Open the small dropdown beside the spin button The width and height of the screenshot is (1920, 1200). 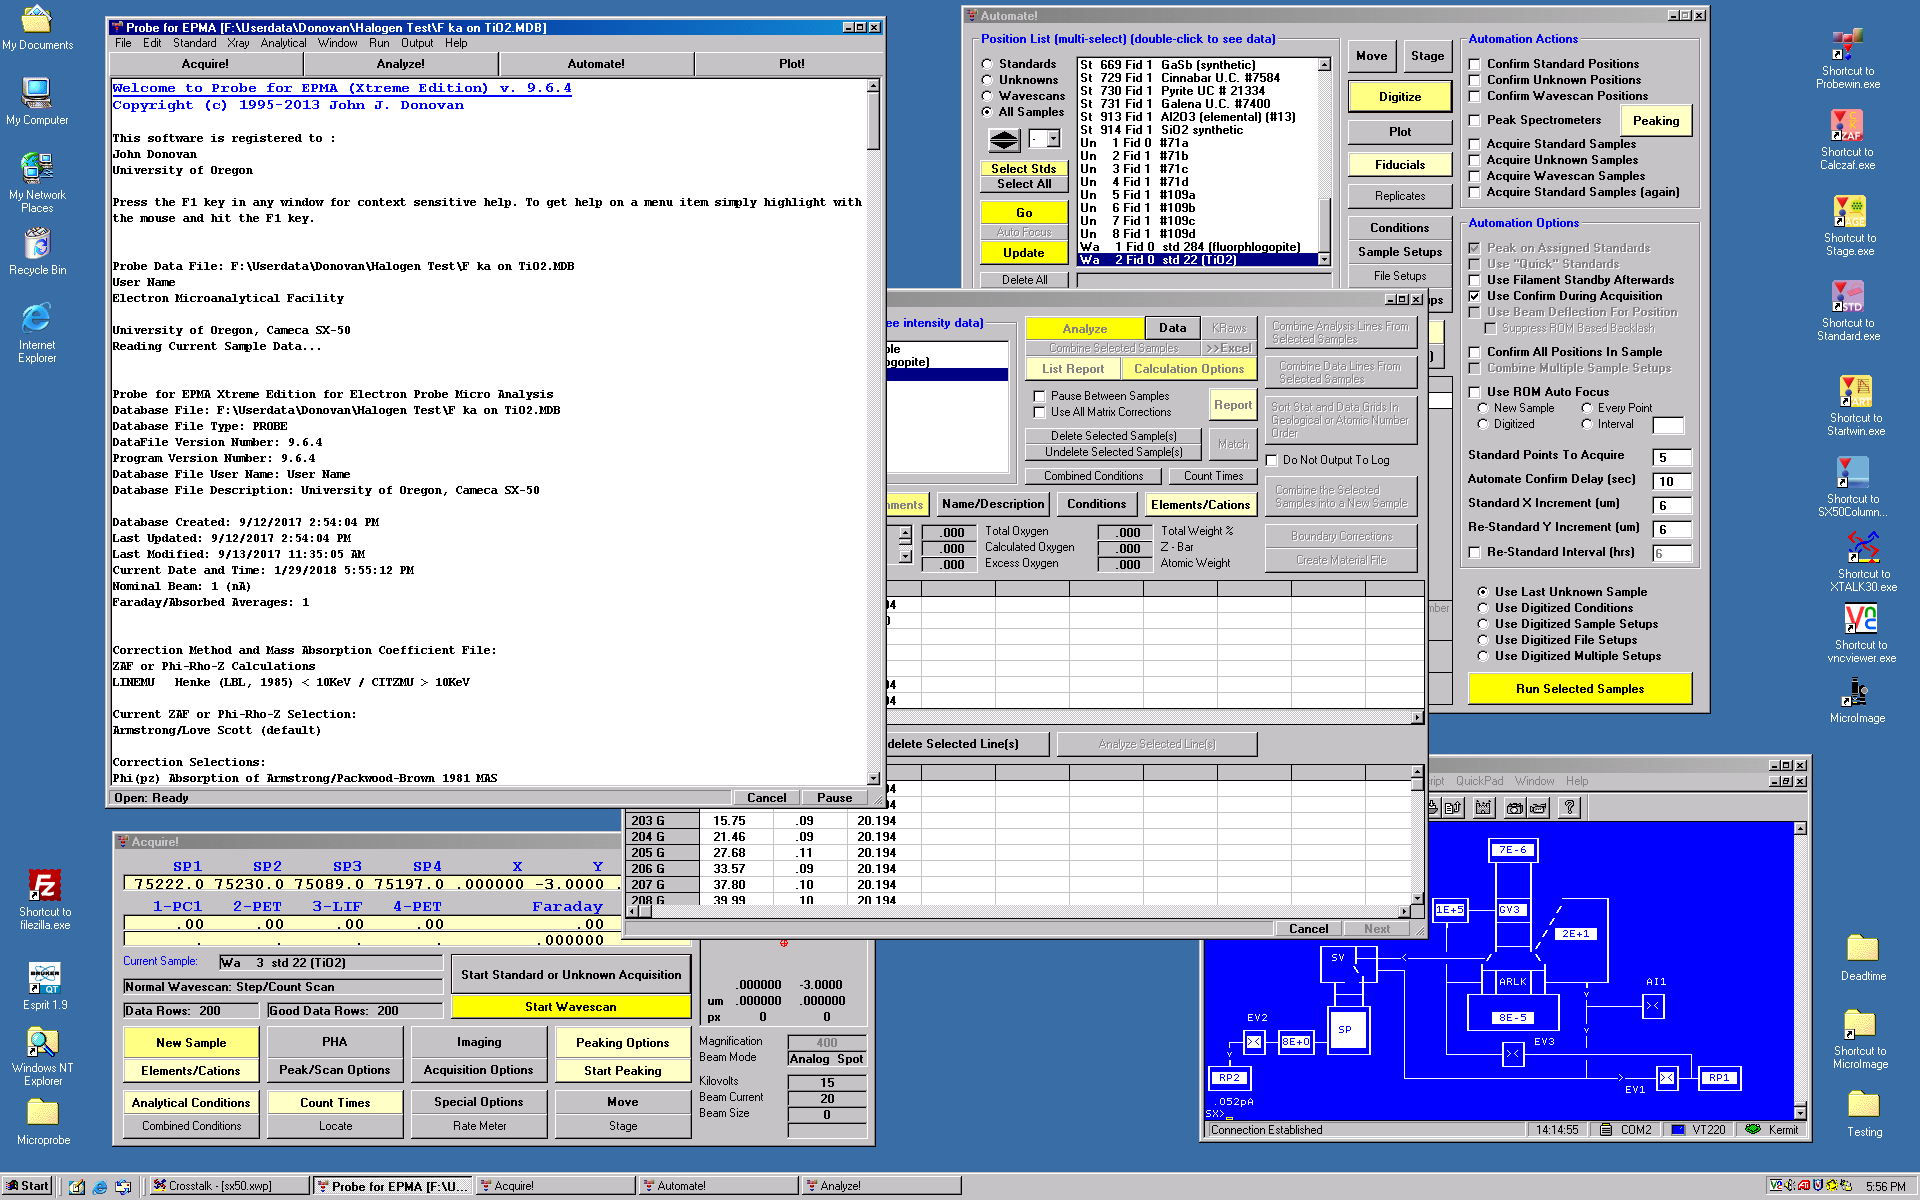(1053, 139)
